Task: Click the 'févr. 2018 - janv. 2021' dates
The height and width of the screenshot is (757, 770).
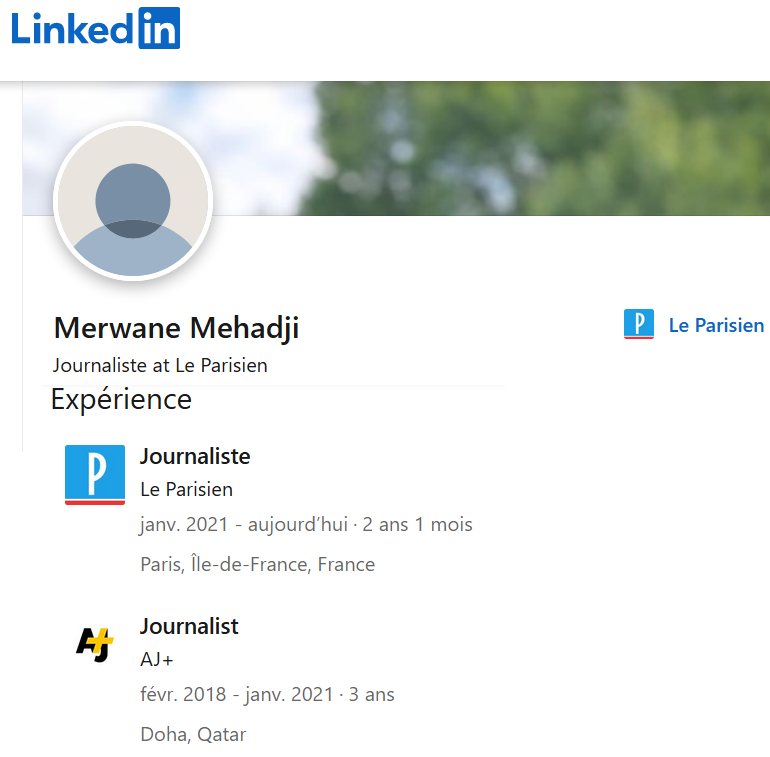Action: 236,694
